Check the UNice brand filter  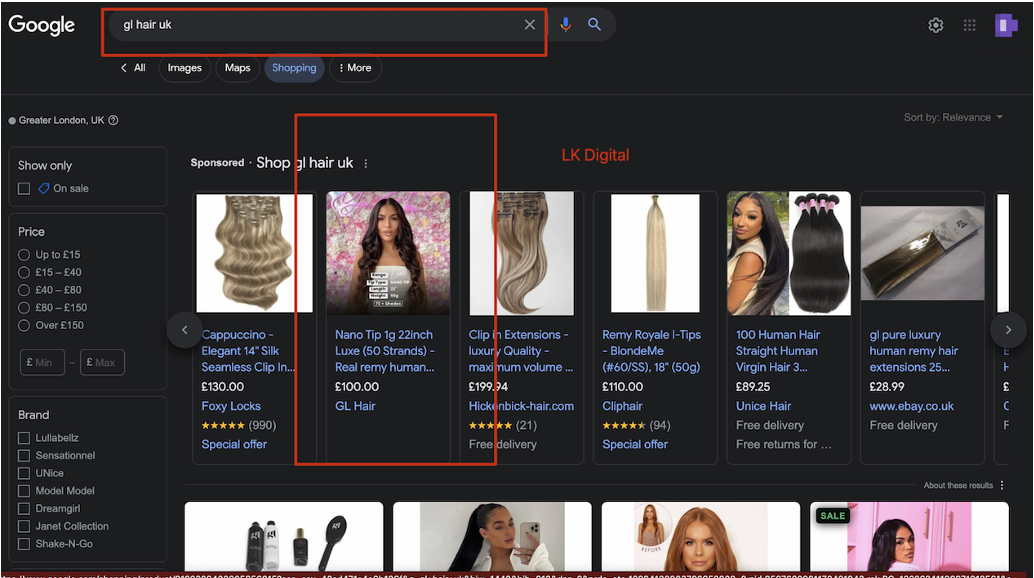[x=24, y=473]
